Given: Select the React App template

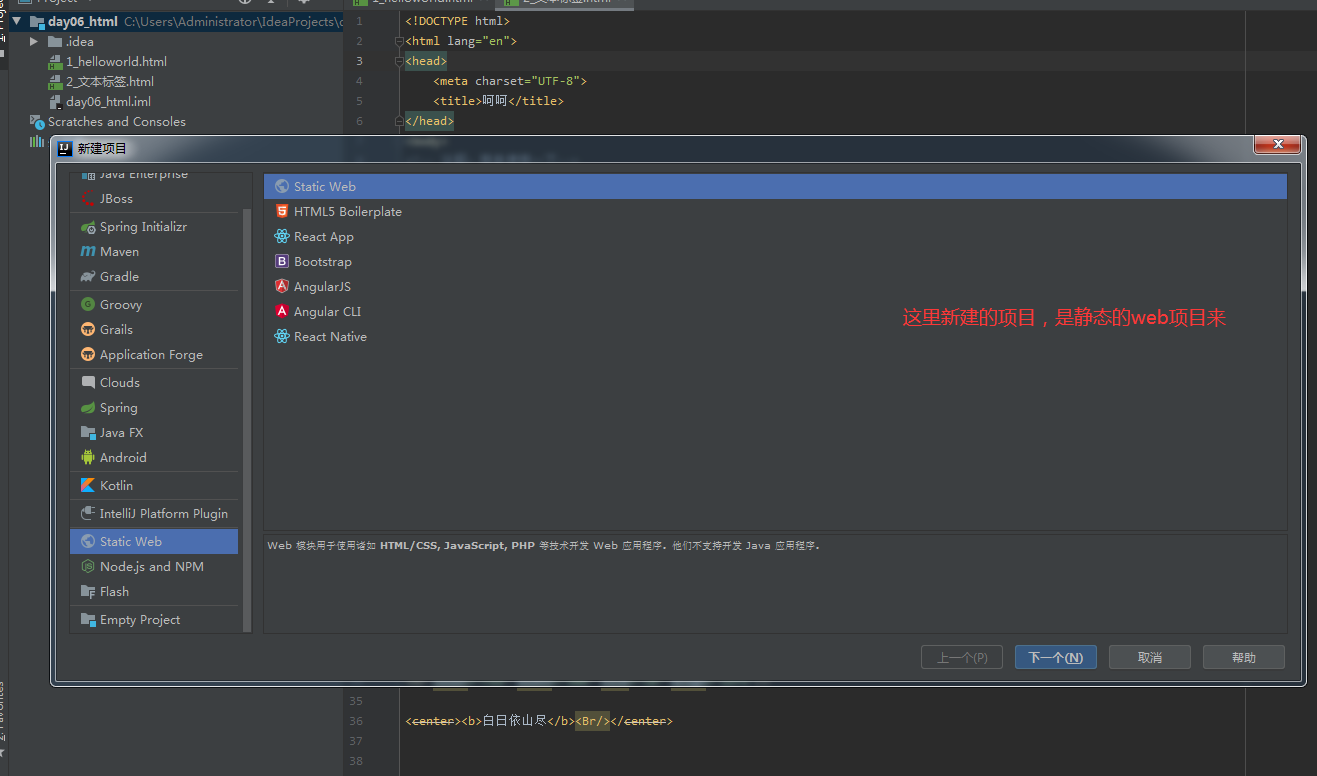Looking at the screenshot, I should (775, 237).
